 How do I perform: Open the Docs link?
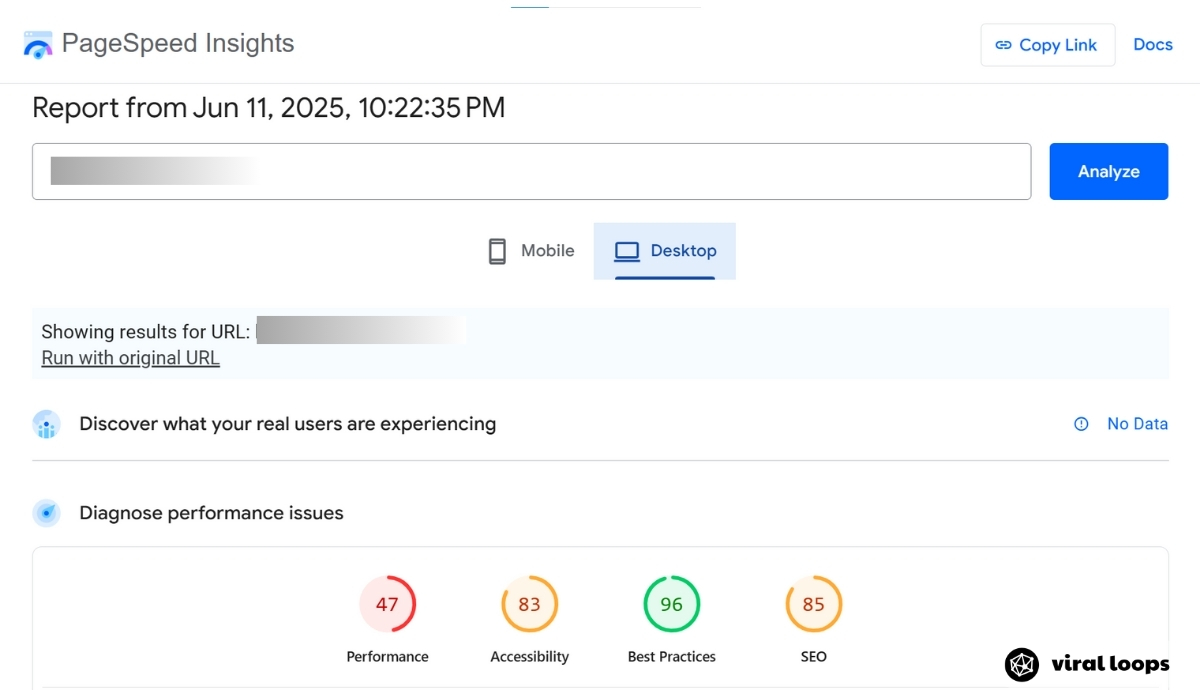pyautogui.click(x=1153, y=45)
